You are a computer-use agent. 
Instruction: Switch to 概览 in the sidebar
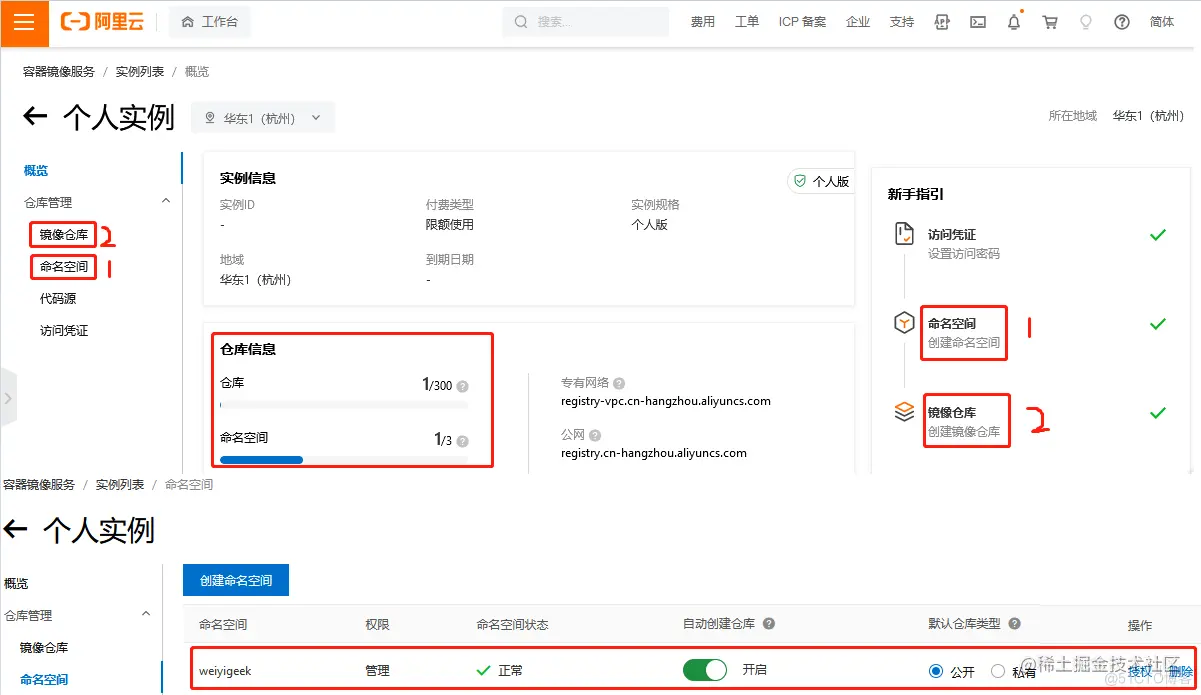[x=34, y=170]
